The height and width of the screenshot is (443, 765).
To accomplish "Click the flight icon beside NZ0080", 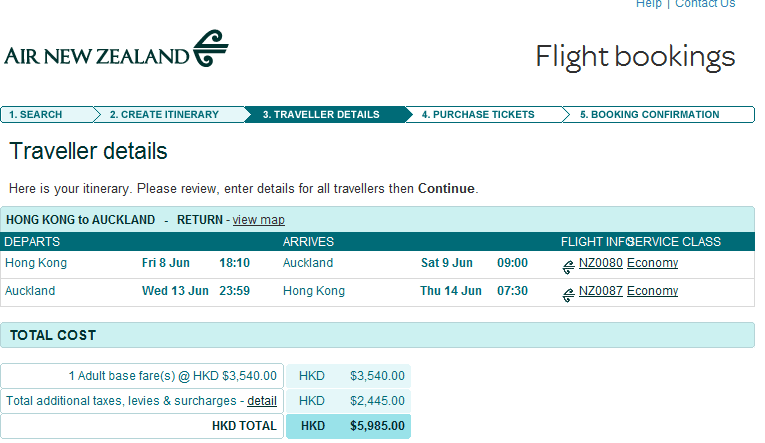I will pos(568,265).
